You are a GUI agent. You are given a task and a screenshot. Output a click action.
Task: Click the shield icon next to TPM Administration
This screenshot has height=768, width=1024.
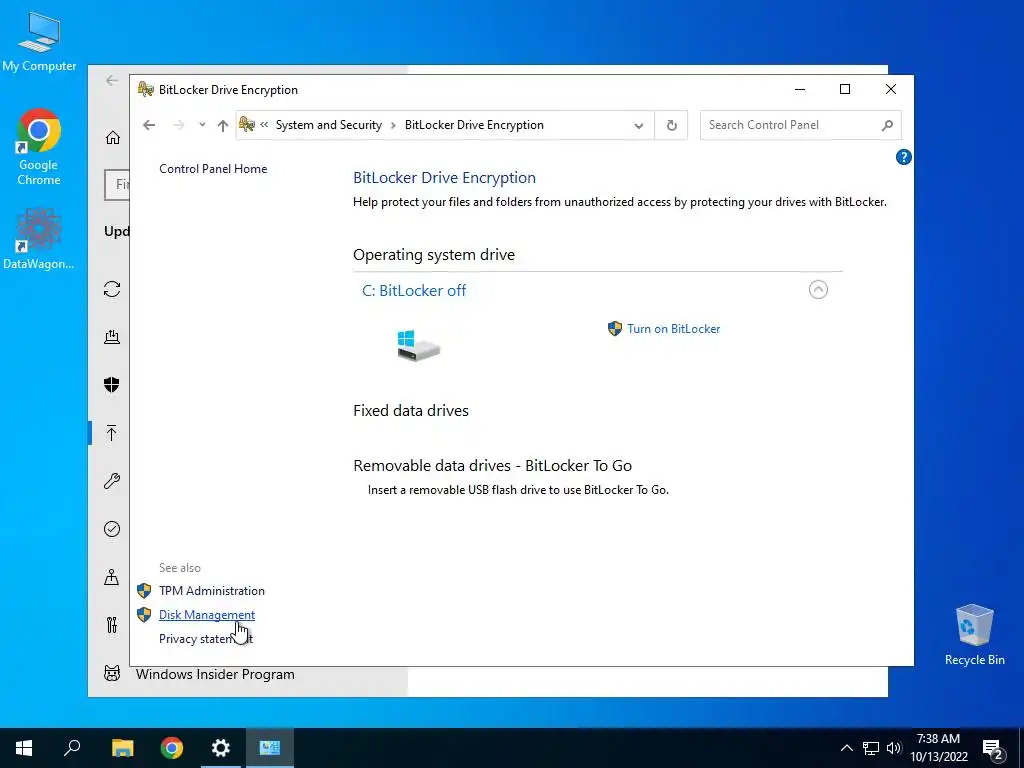coord(144,590)
